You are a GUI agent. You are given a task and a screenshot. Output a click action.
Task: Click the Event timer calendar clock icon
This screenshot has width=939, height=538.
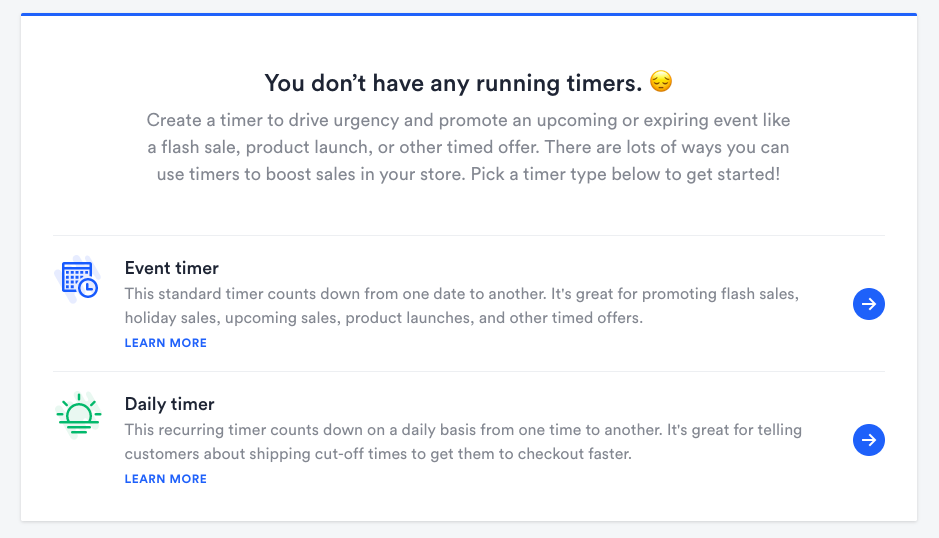[x=78, y=280]
